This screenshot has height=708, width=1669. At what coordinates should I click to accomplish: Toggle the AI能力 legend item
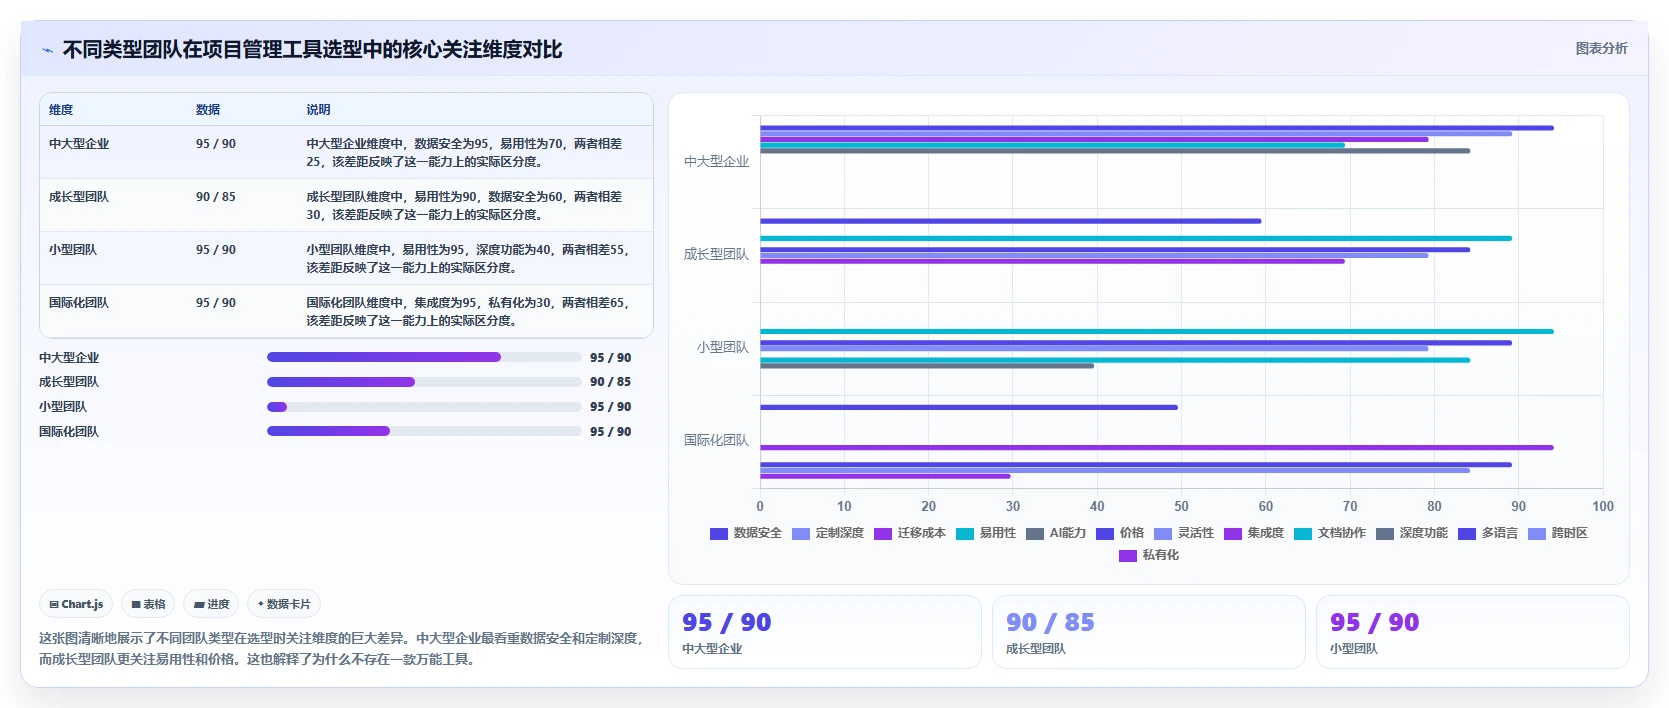(x=1056, y=533)
